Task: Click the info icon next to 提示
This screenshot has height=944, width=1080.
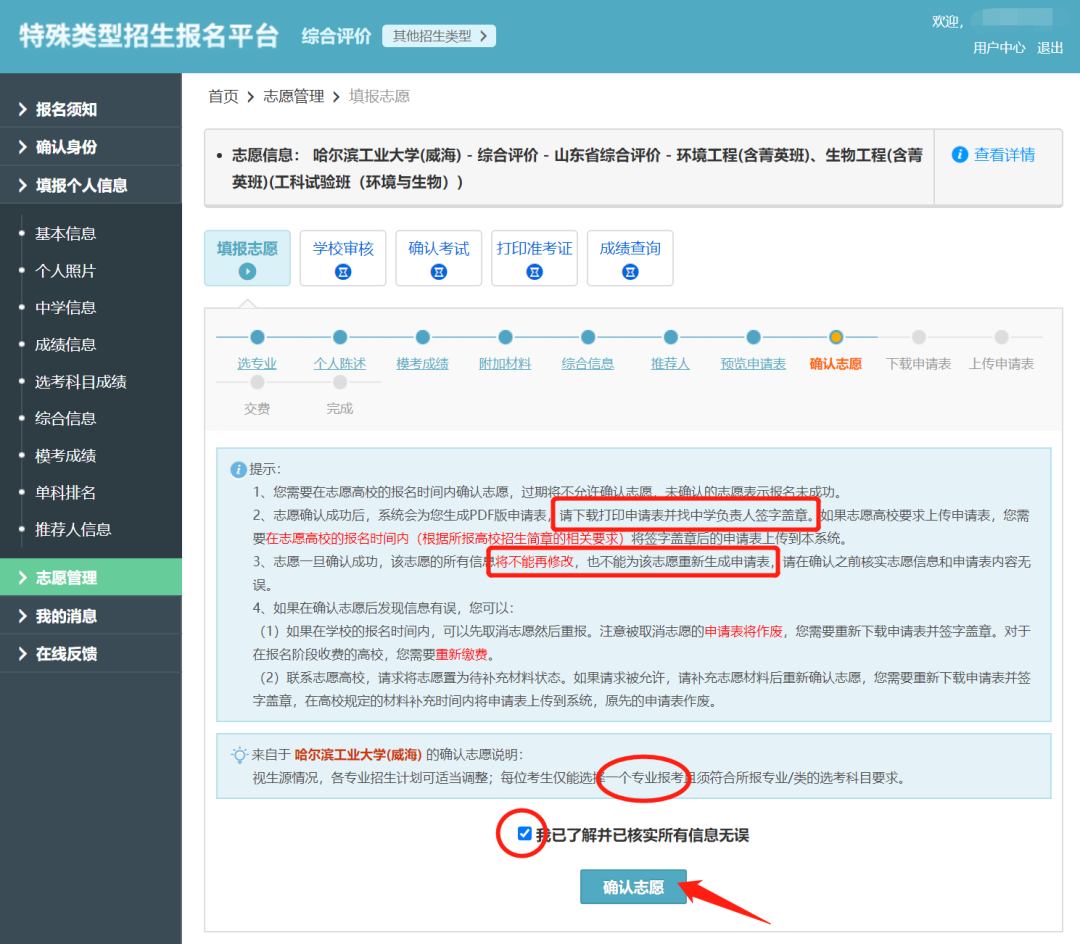Action: click(238, 470)
